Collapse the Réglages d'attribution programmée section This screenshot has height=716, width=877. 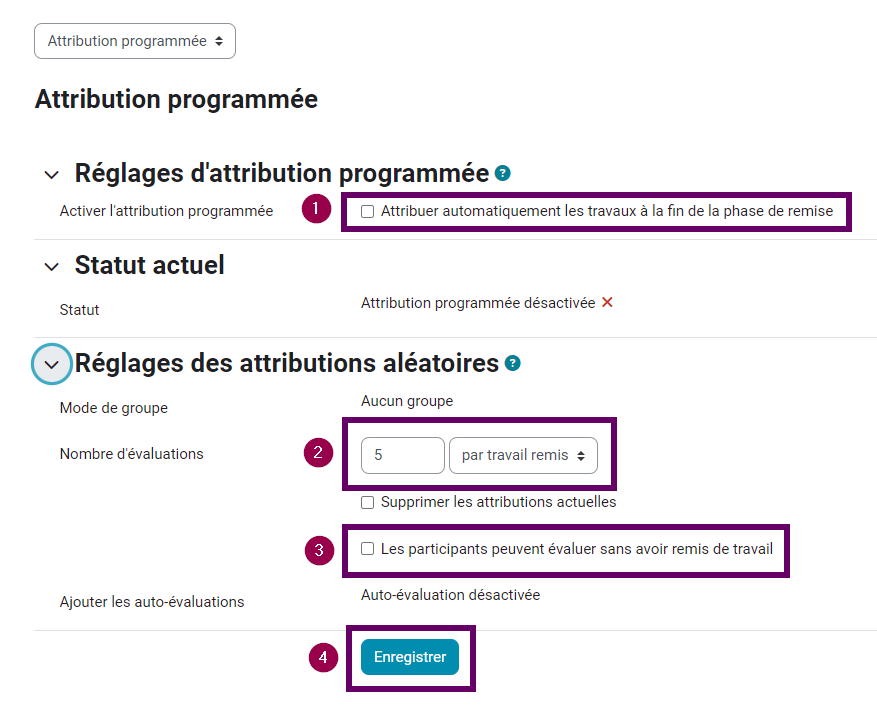point(51,175)
